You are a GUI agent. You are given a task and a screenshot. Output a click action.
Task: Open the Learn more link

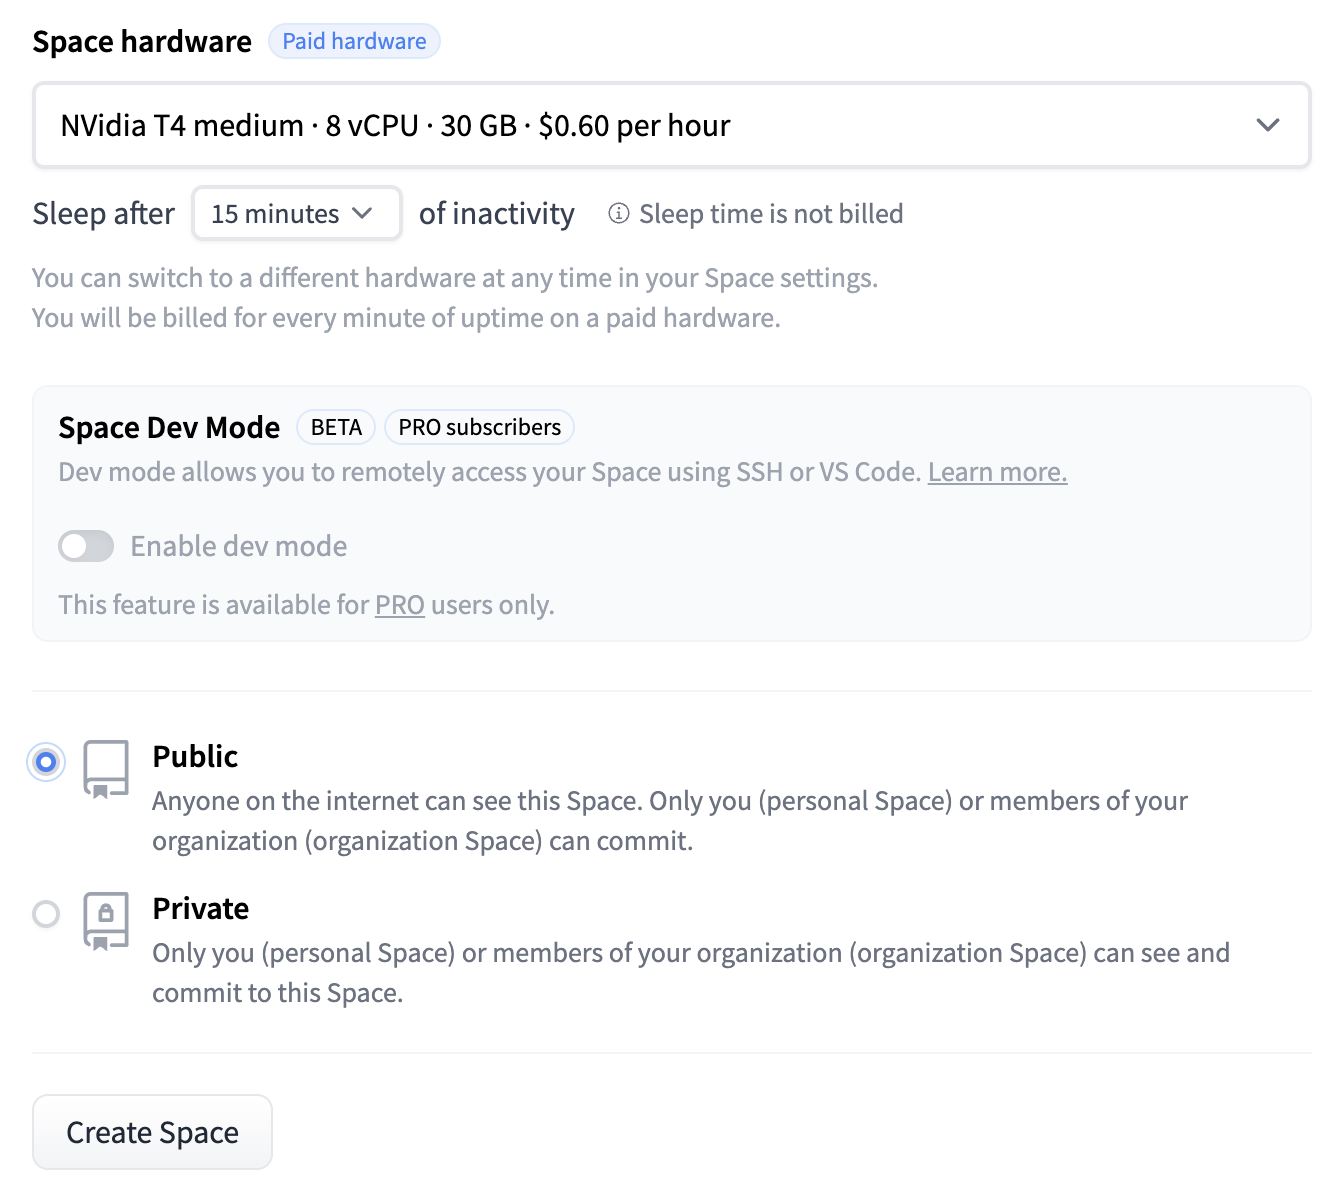996,471
